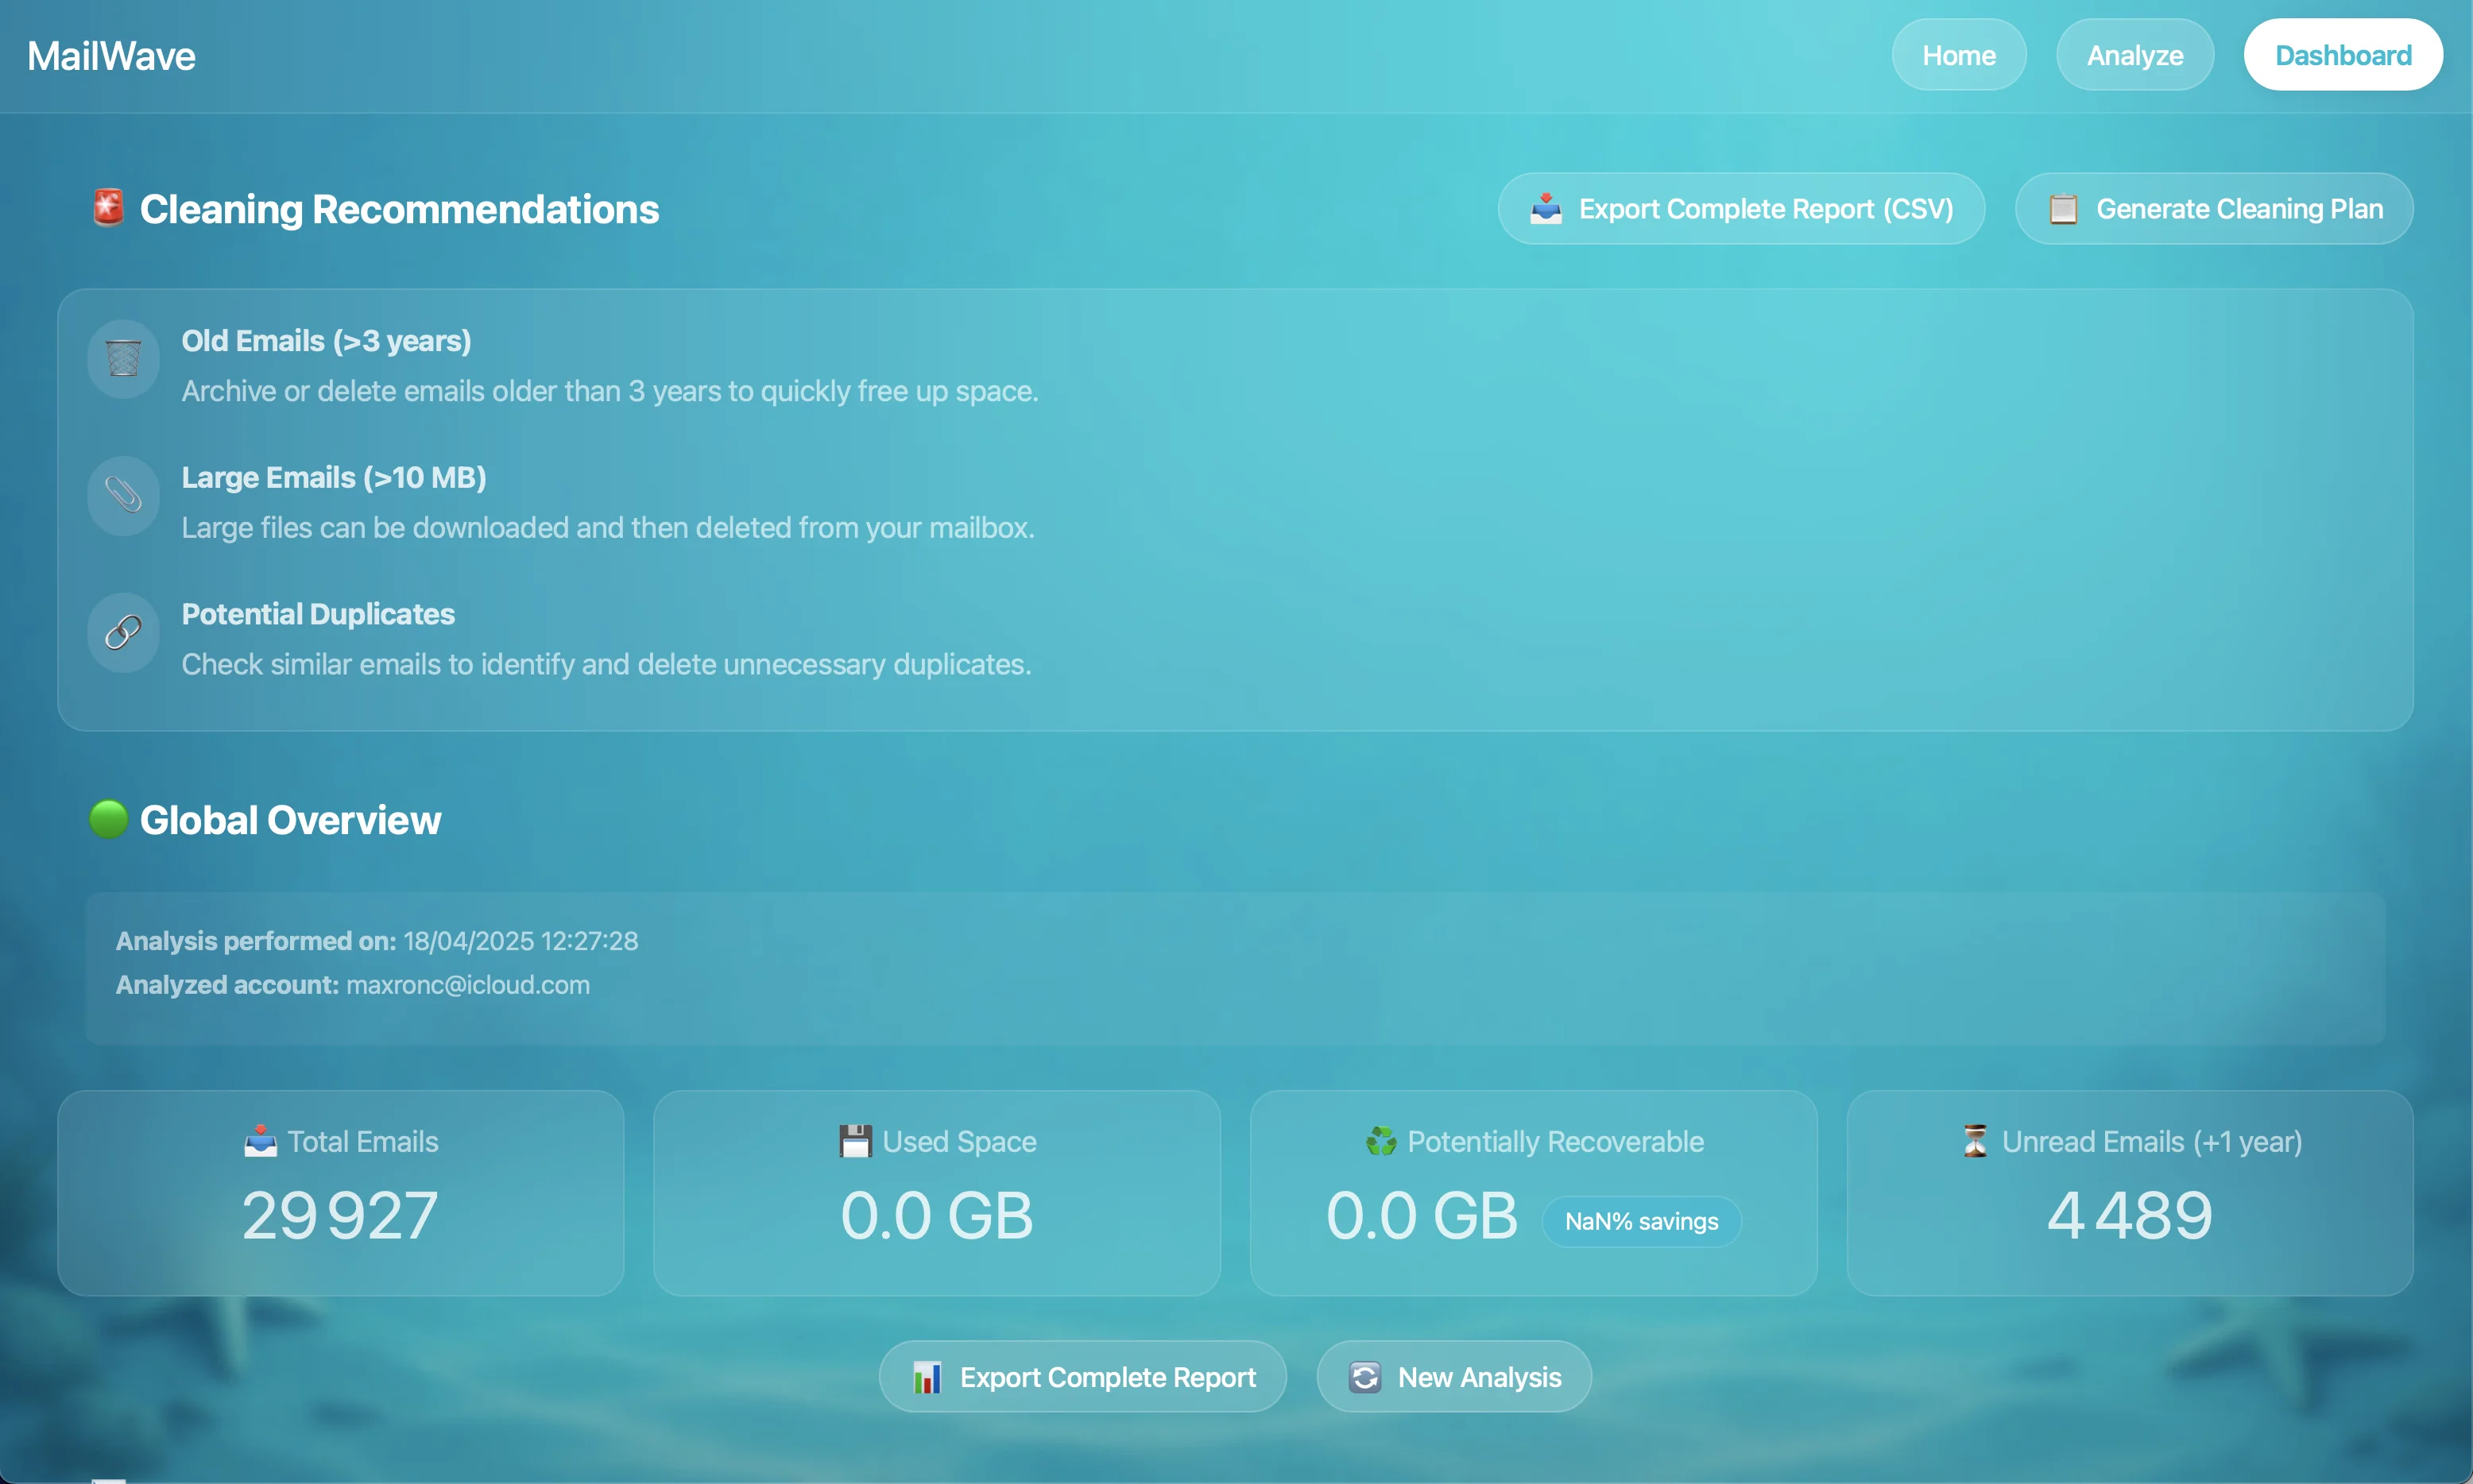The width and height of the screenshot is (2473, 1484).
Task: Click the recycle icon on Potentially Recoverable card
Action: tap(1381, 1141)
